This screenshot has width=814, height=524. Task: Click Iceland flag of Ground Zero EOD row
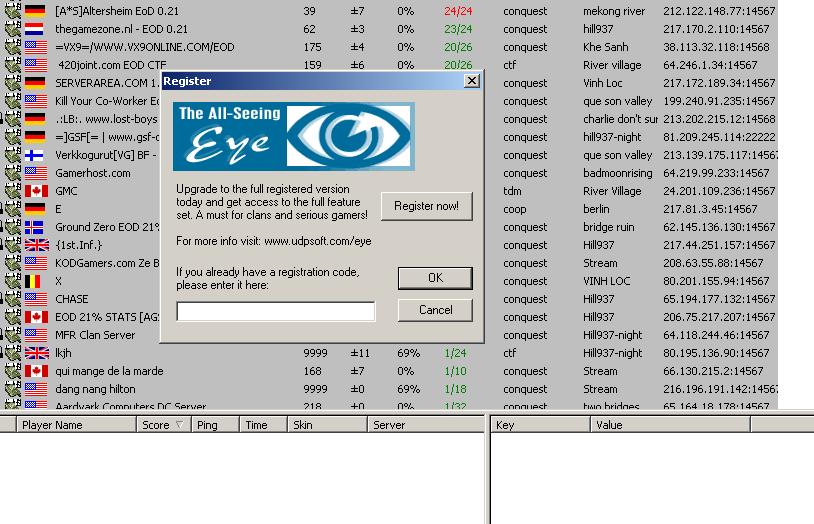[35, 227]
